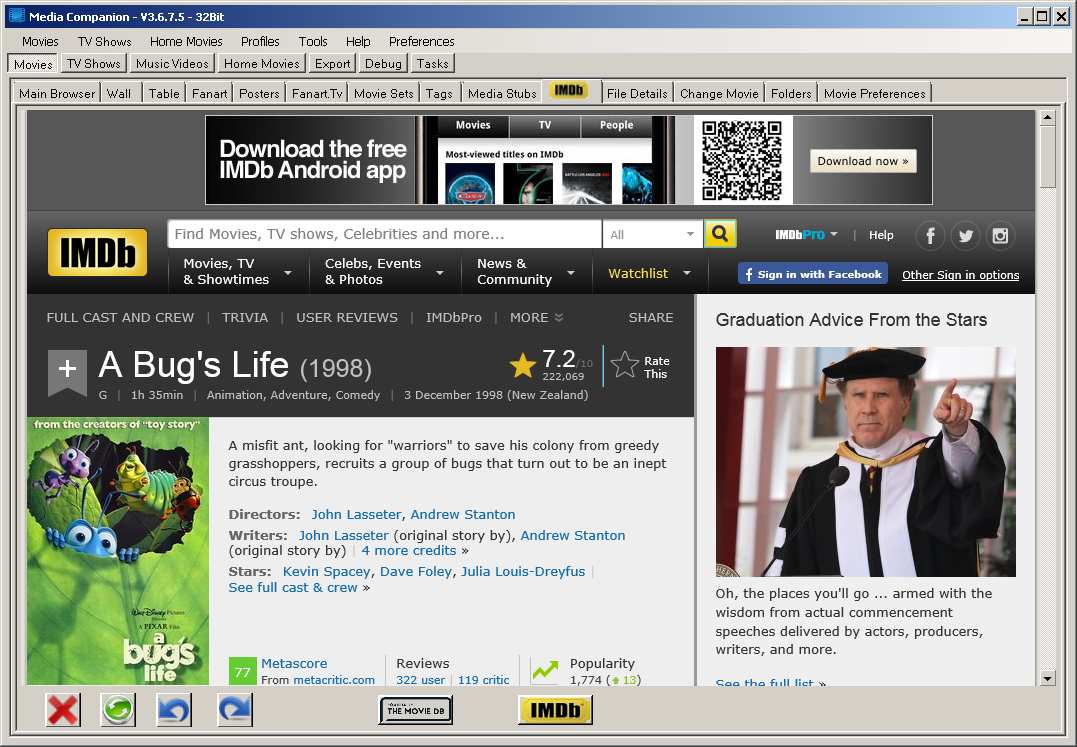This screenshot has width=1077, height=747.
Task: Click A Bug's Life poster thumbnail
Action: coord(118,551)
